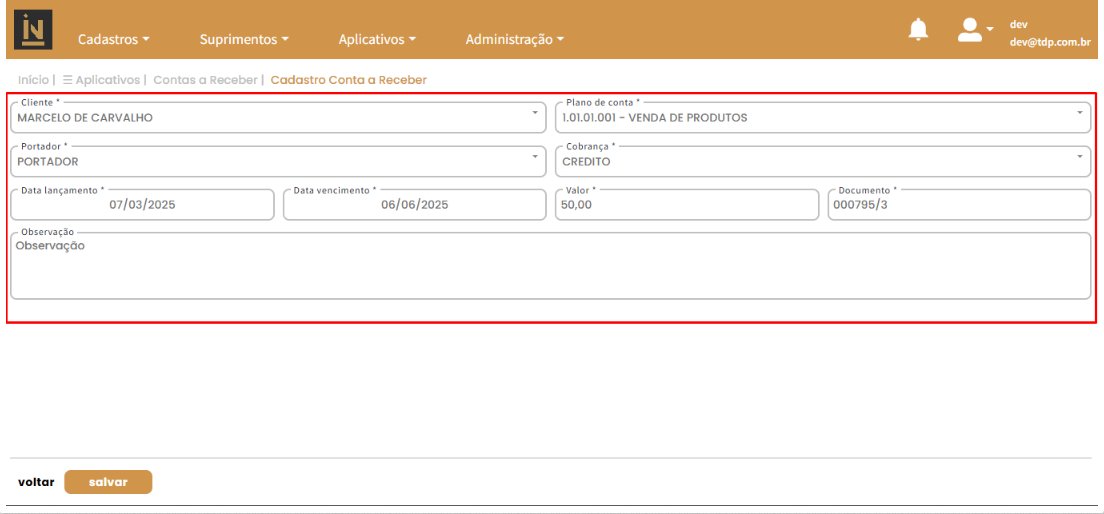Open the Suprimentos menu
Screen dimensions: 1104x514
244,40
